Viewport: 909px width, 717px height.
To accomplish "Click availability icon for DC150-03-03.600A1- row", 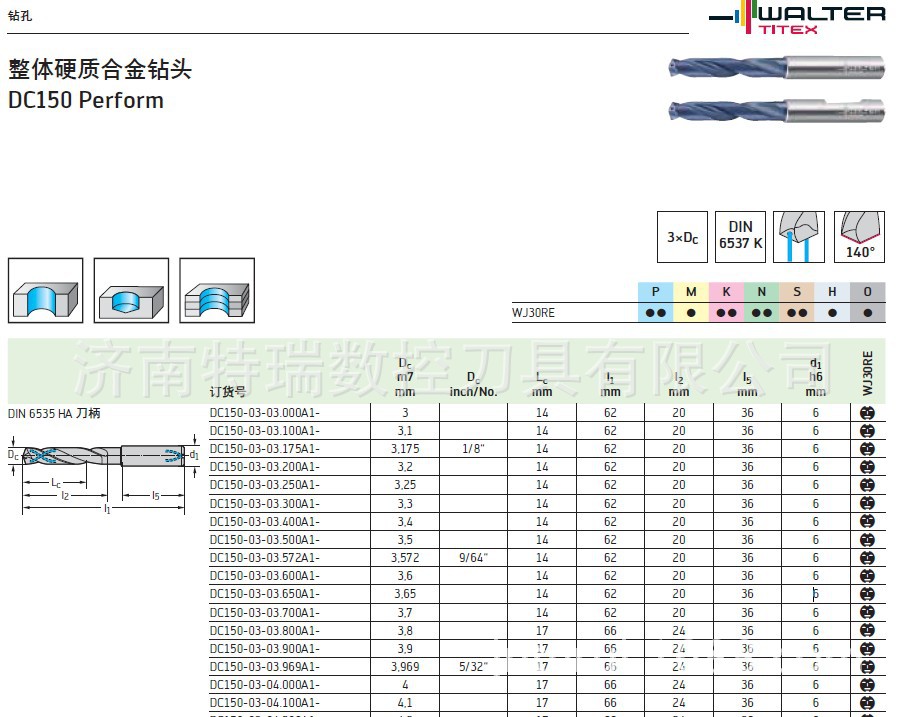I will coord(867,576).
